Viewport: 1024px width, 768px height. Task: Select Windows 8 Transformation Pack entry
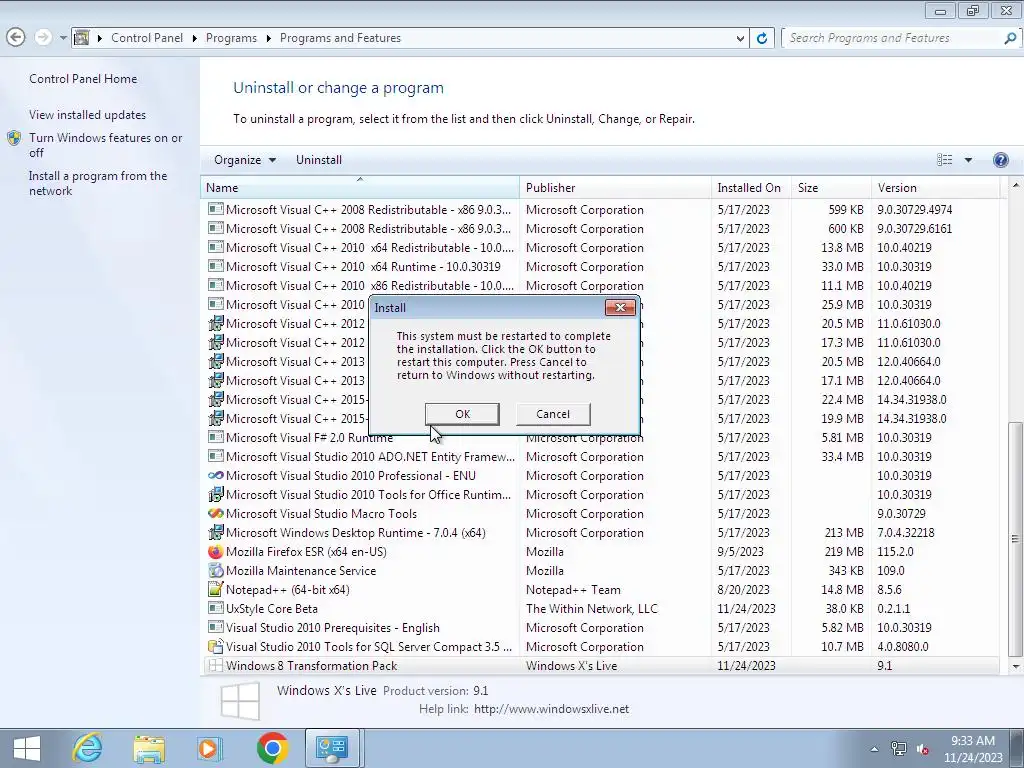pyautogui.click(x=600, y=665)
